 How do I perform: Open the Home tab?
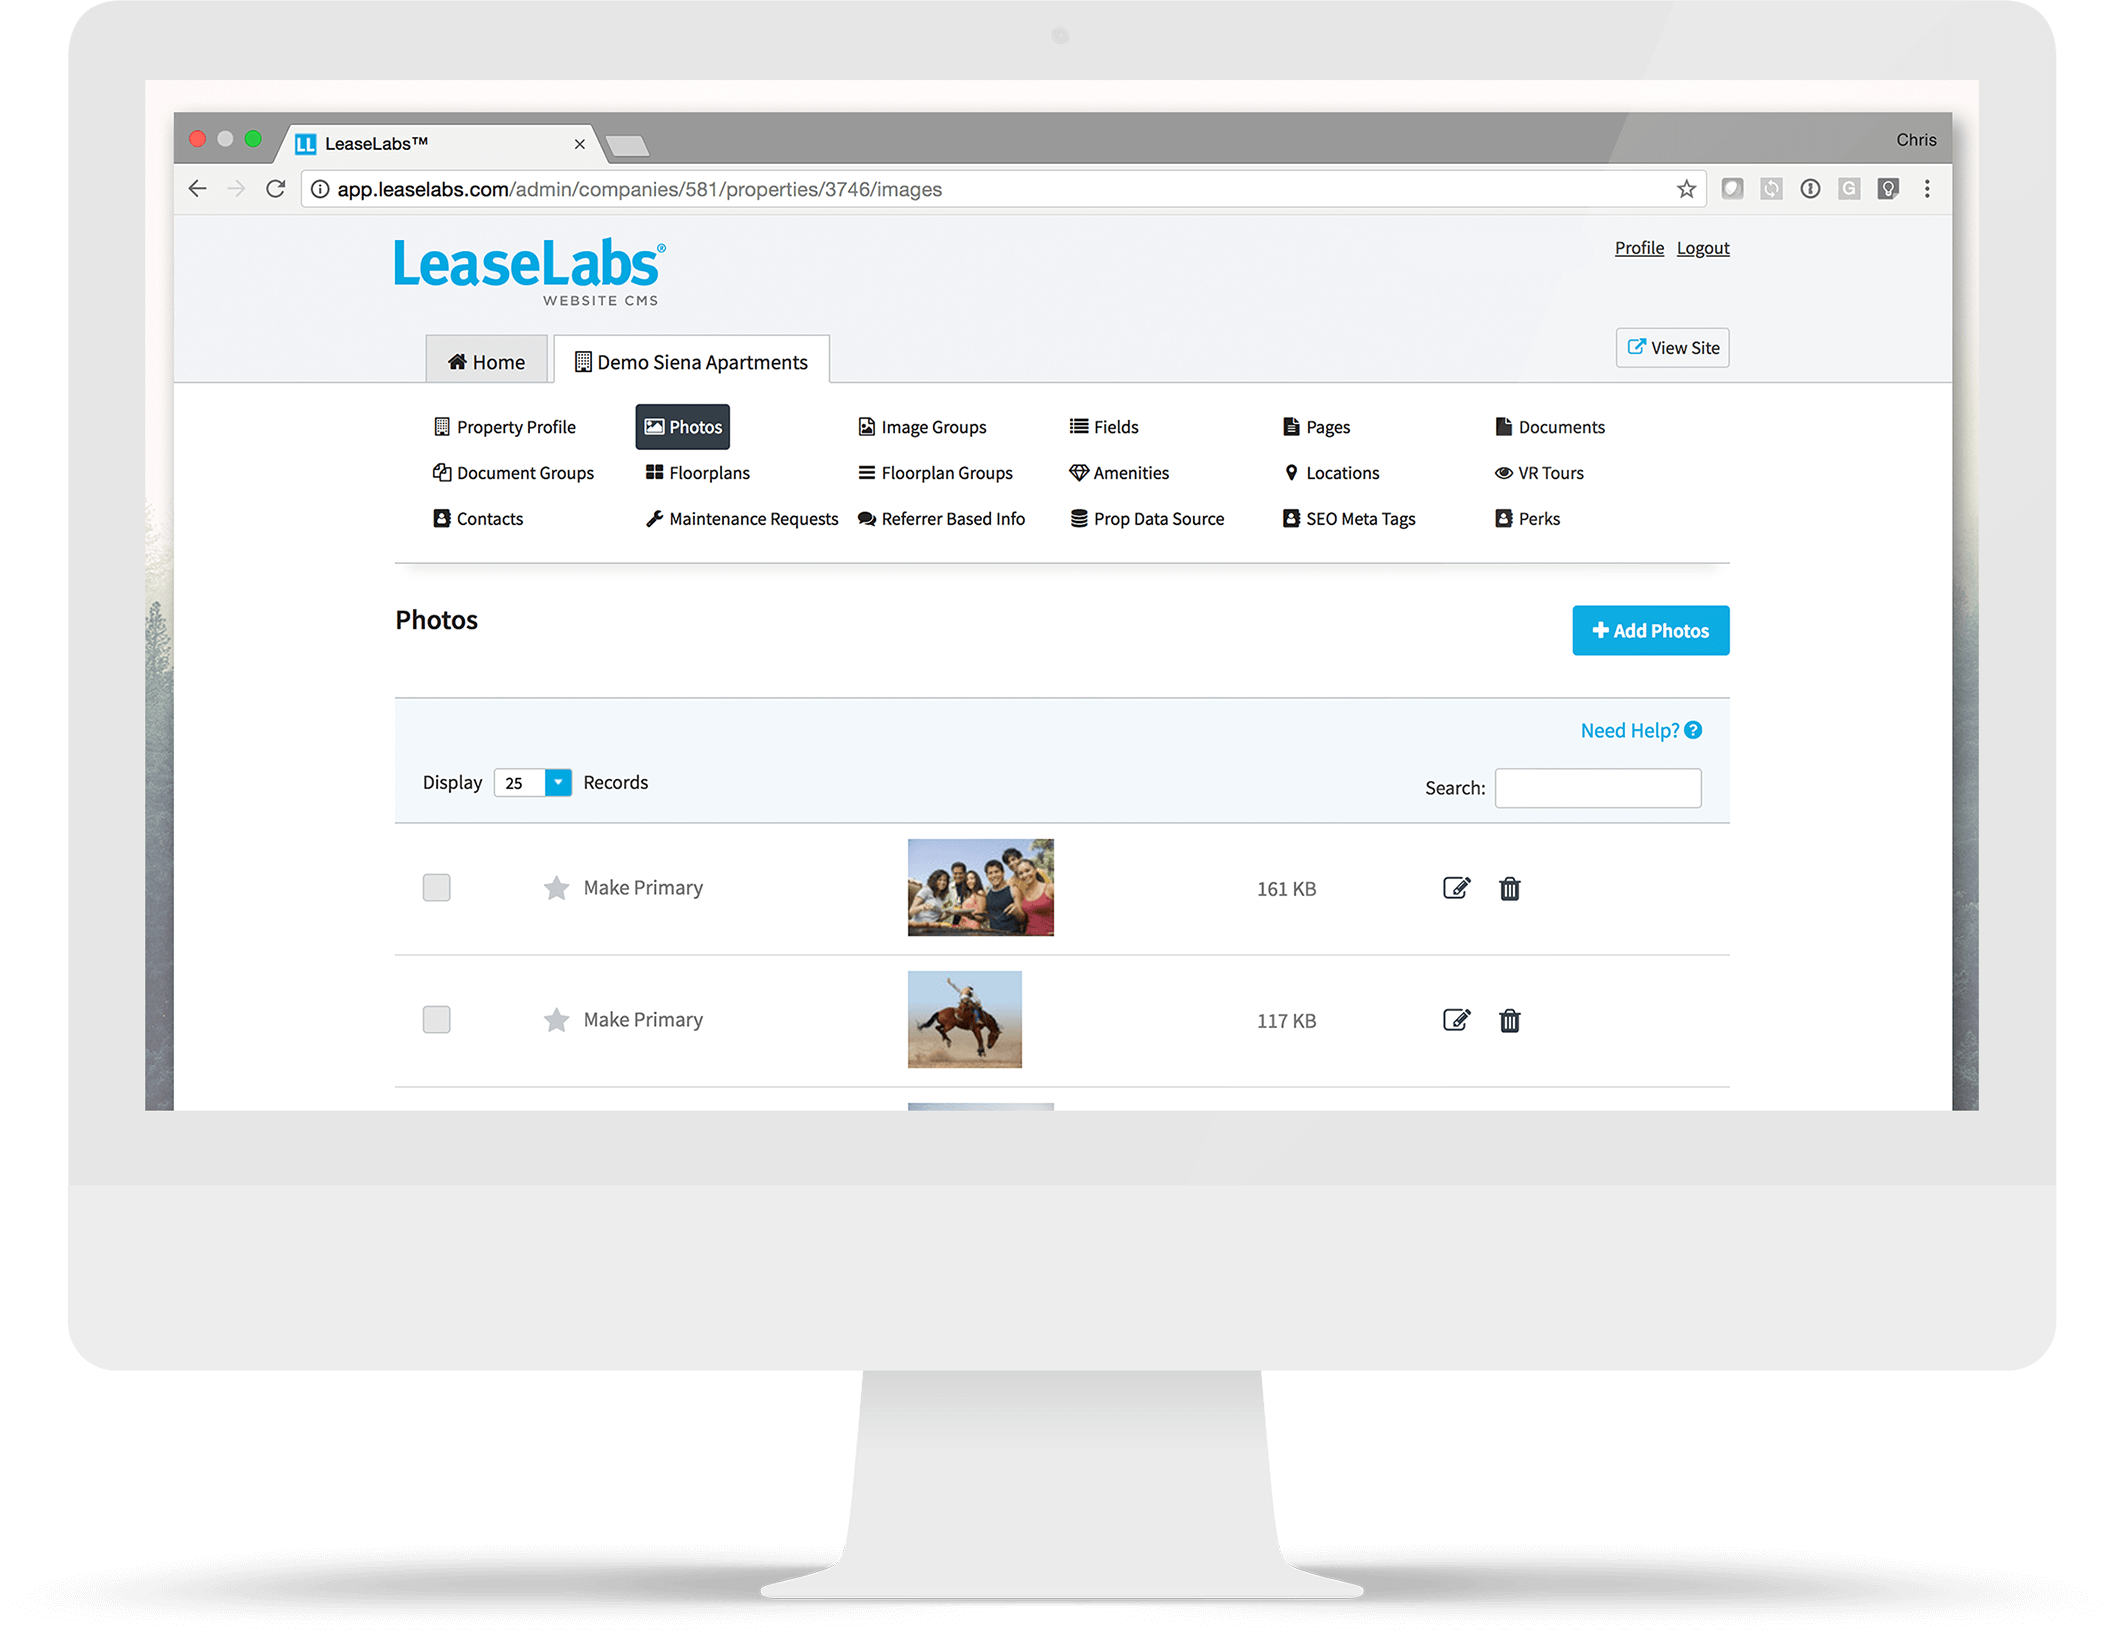click(x=488, y=361)
